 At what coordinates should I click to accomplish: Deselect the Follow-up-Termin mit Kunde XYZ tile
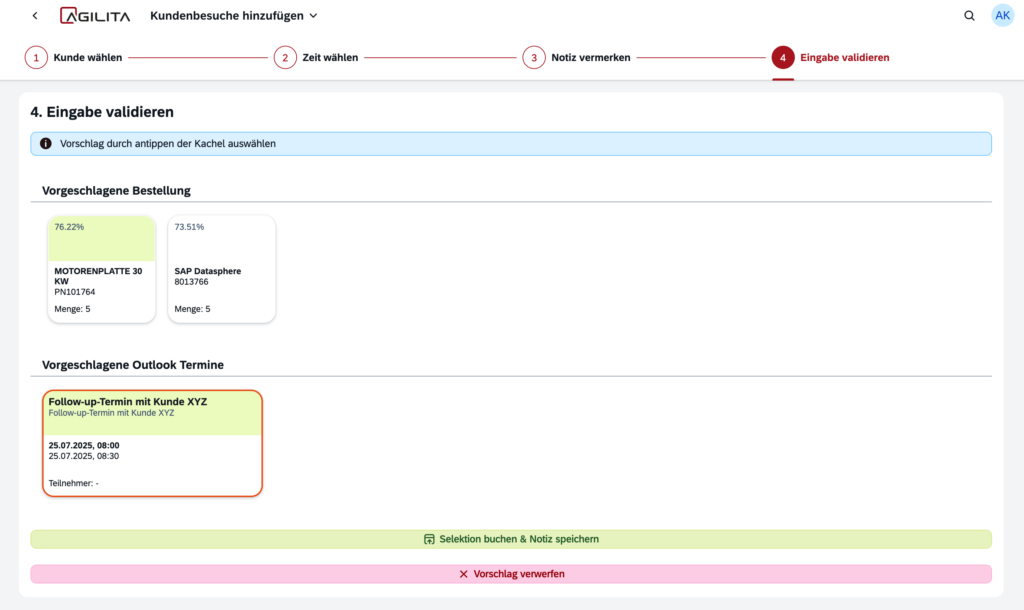pos(152,443)
